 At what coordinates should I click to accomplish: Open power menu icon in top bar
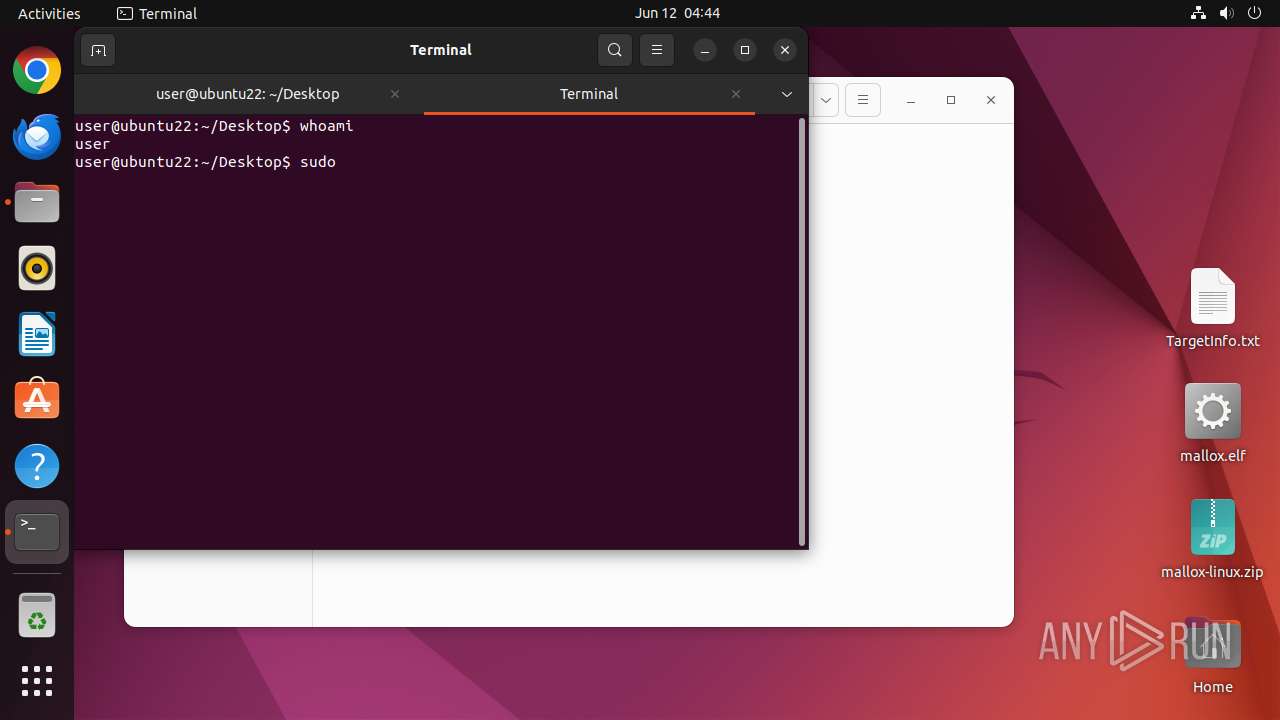pos(1254,13)
